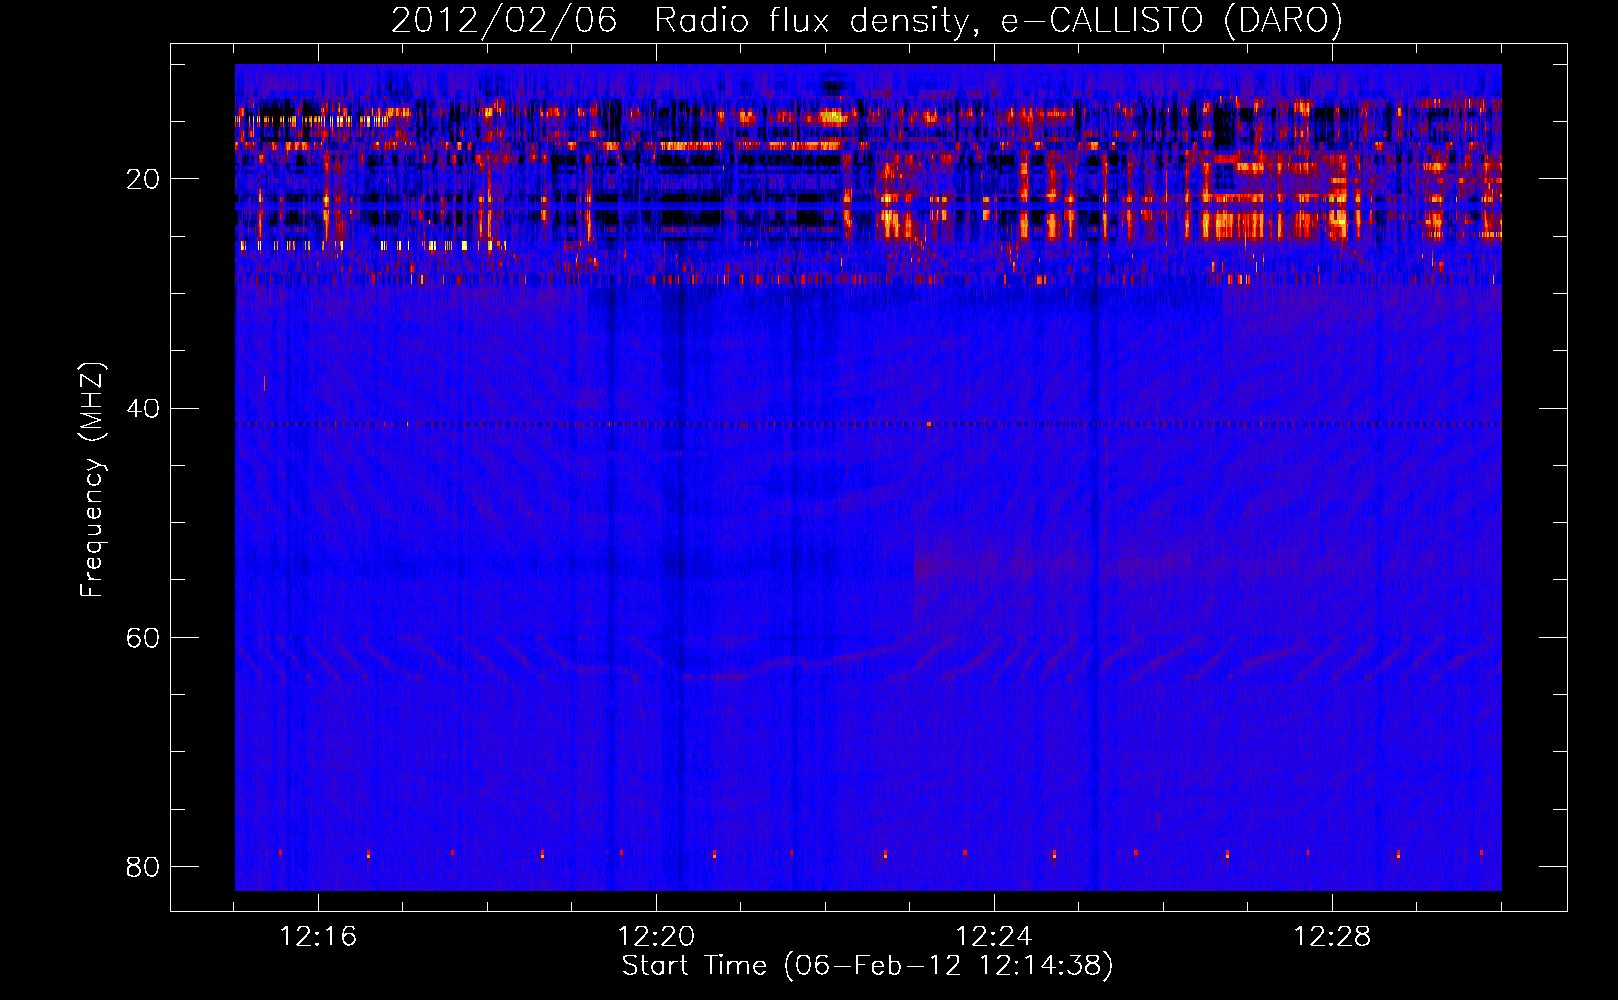Click the 80 frequency tick label
The image size is (1618, 1000).
click(143, 867)
